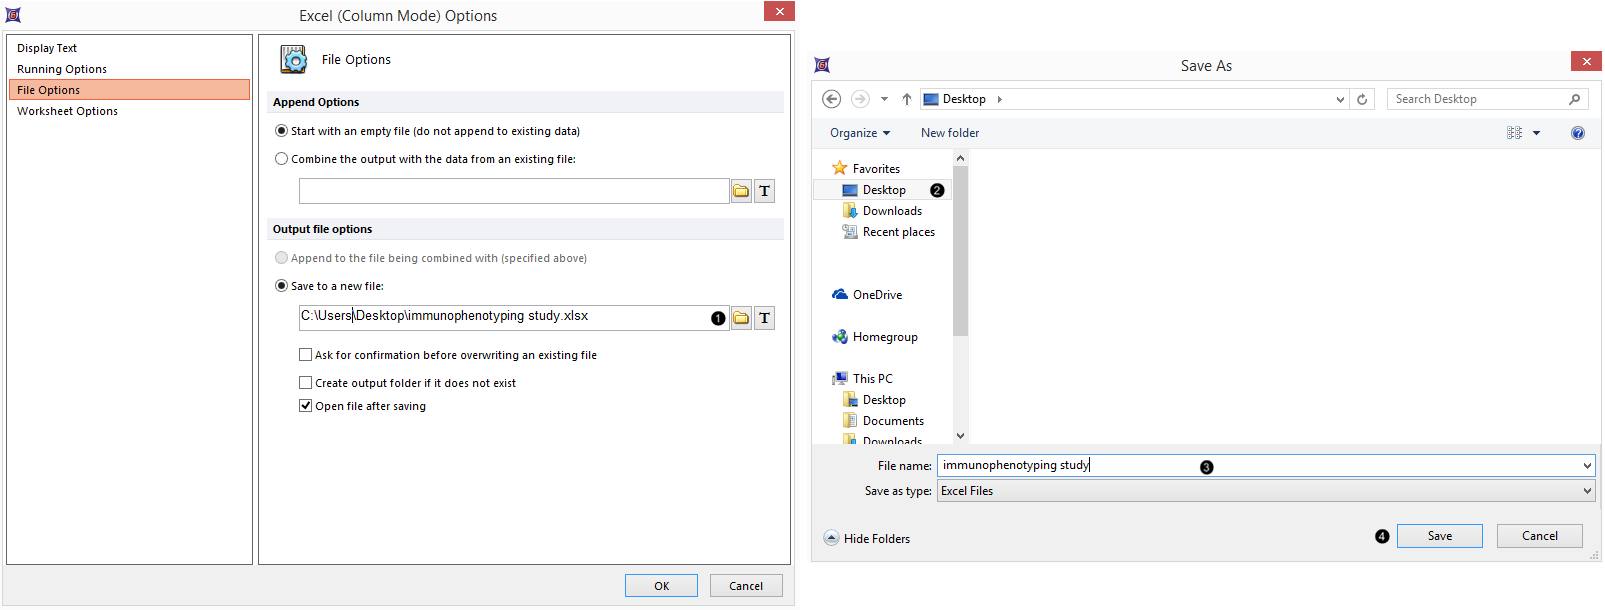Click the Save button in Save As dialog
Viewport: 1605px width, 610px height.
point(1439,536)
